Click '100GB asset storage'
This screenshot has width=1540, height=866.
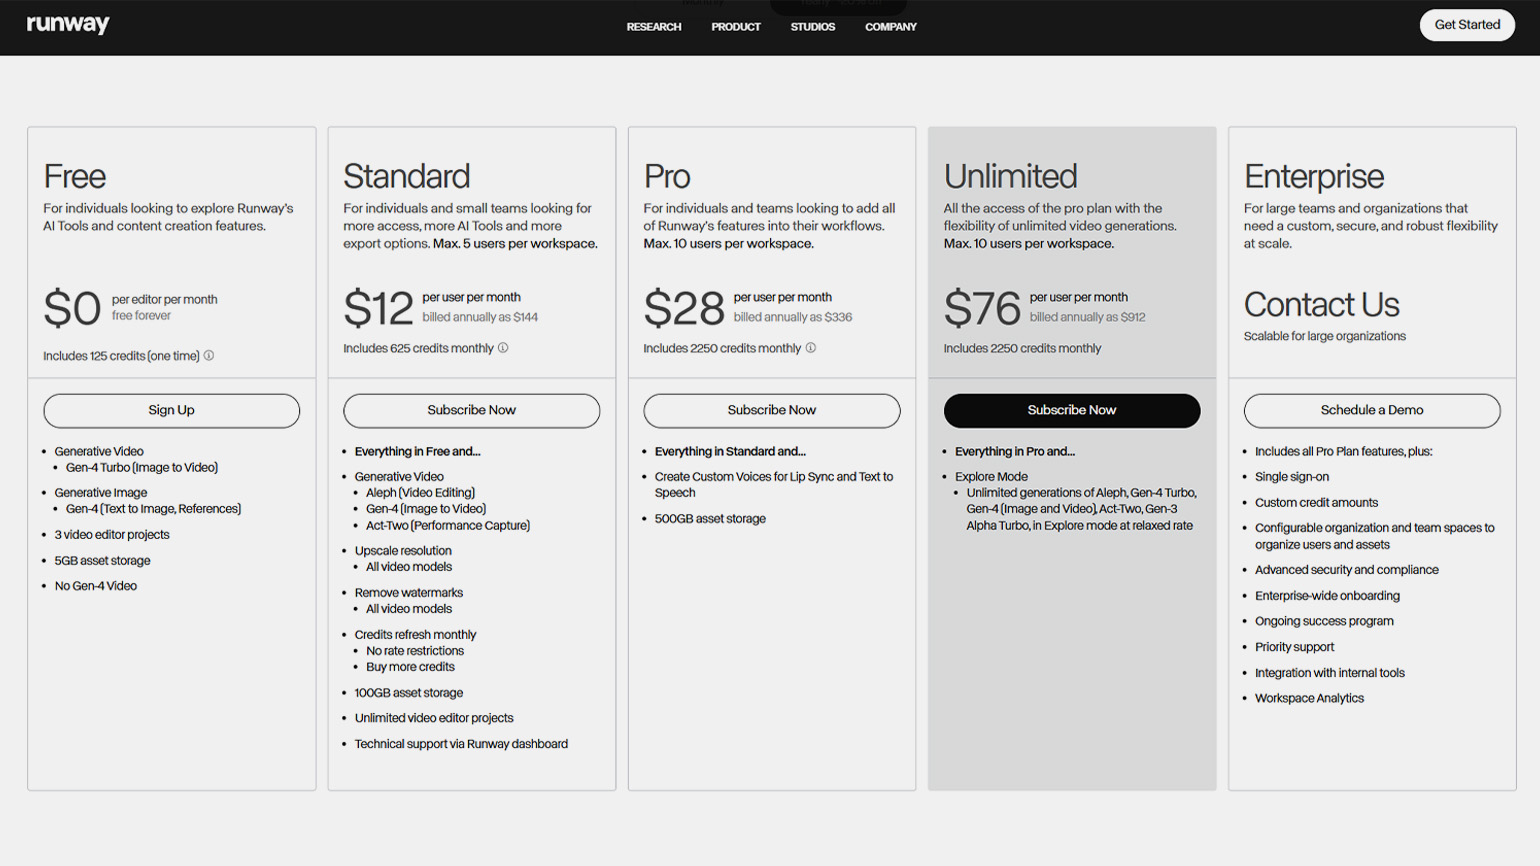coord(409,693)
